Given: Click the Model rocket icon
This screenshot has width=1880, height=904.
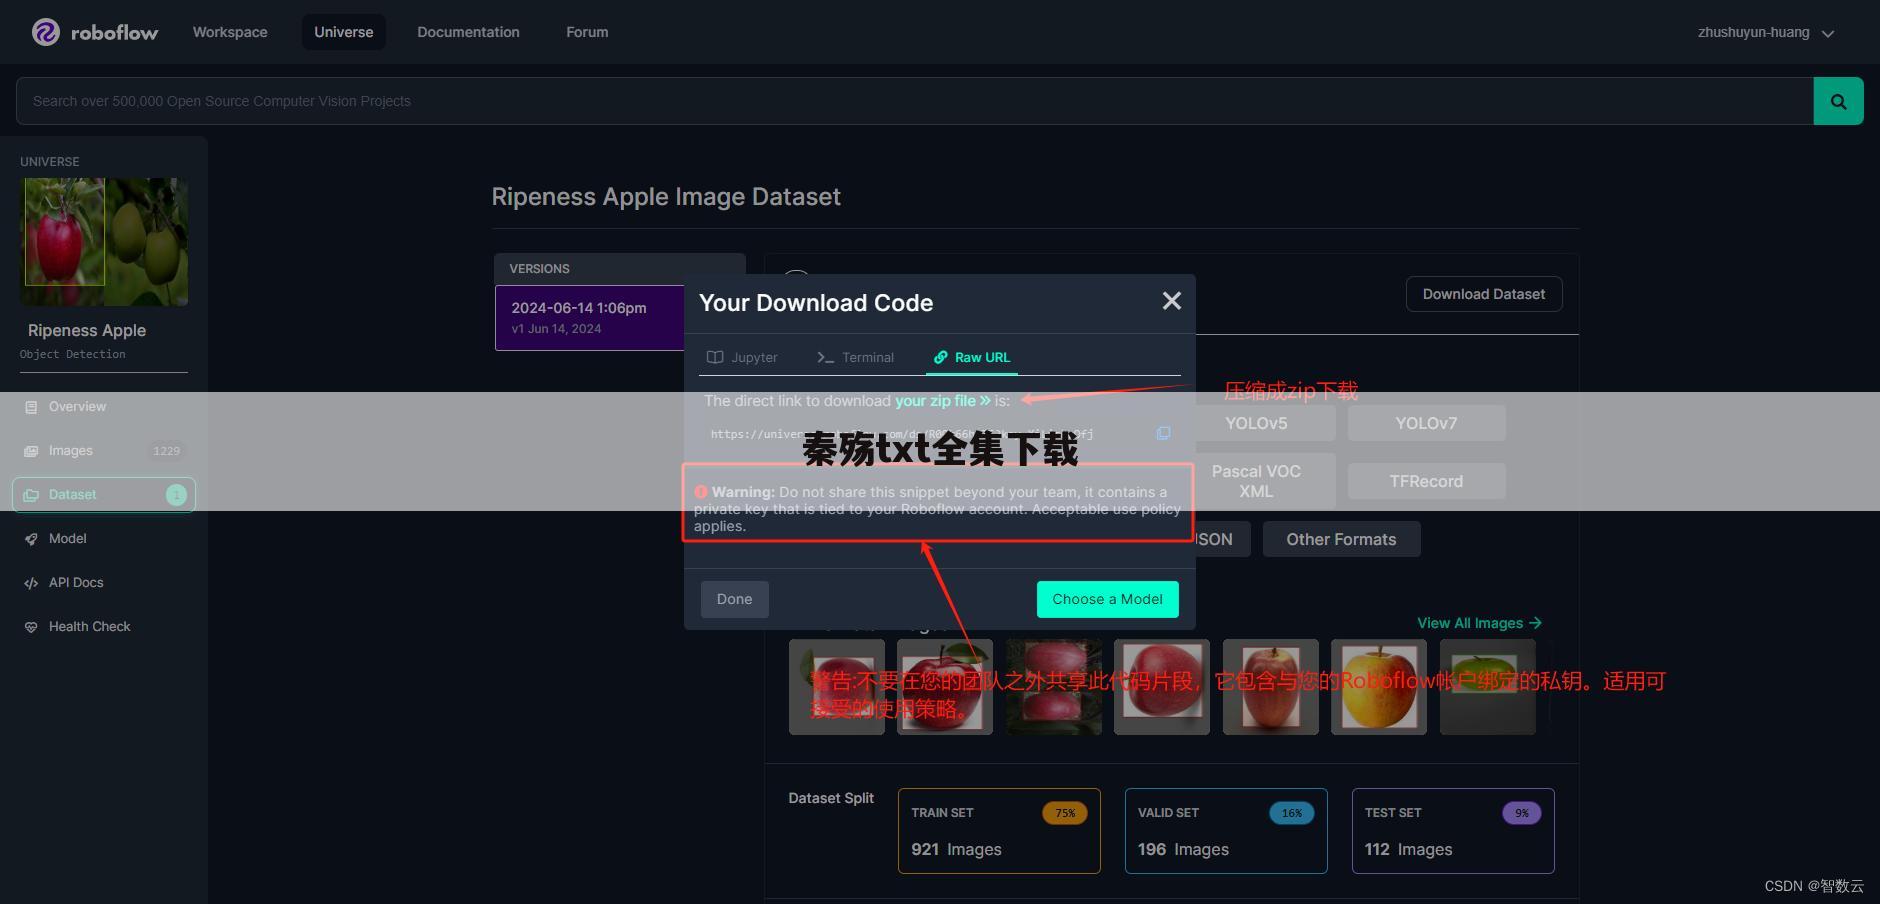Looking at the screenshot, I should 31,539.
